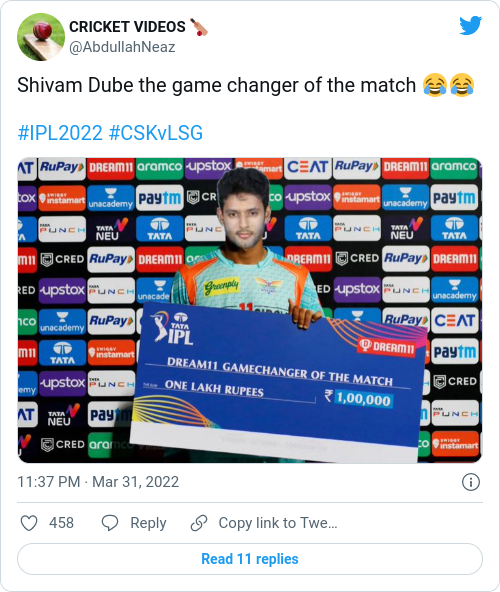
Task: Open the embedded tweet photo
Action: point(250,310)
